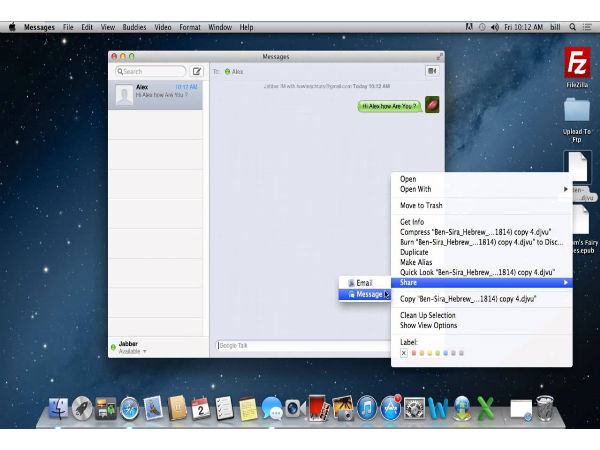Apply the purple label color
This screenshot has width=600, height=450.
(453, 353)
